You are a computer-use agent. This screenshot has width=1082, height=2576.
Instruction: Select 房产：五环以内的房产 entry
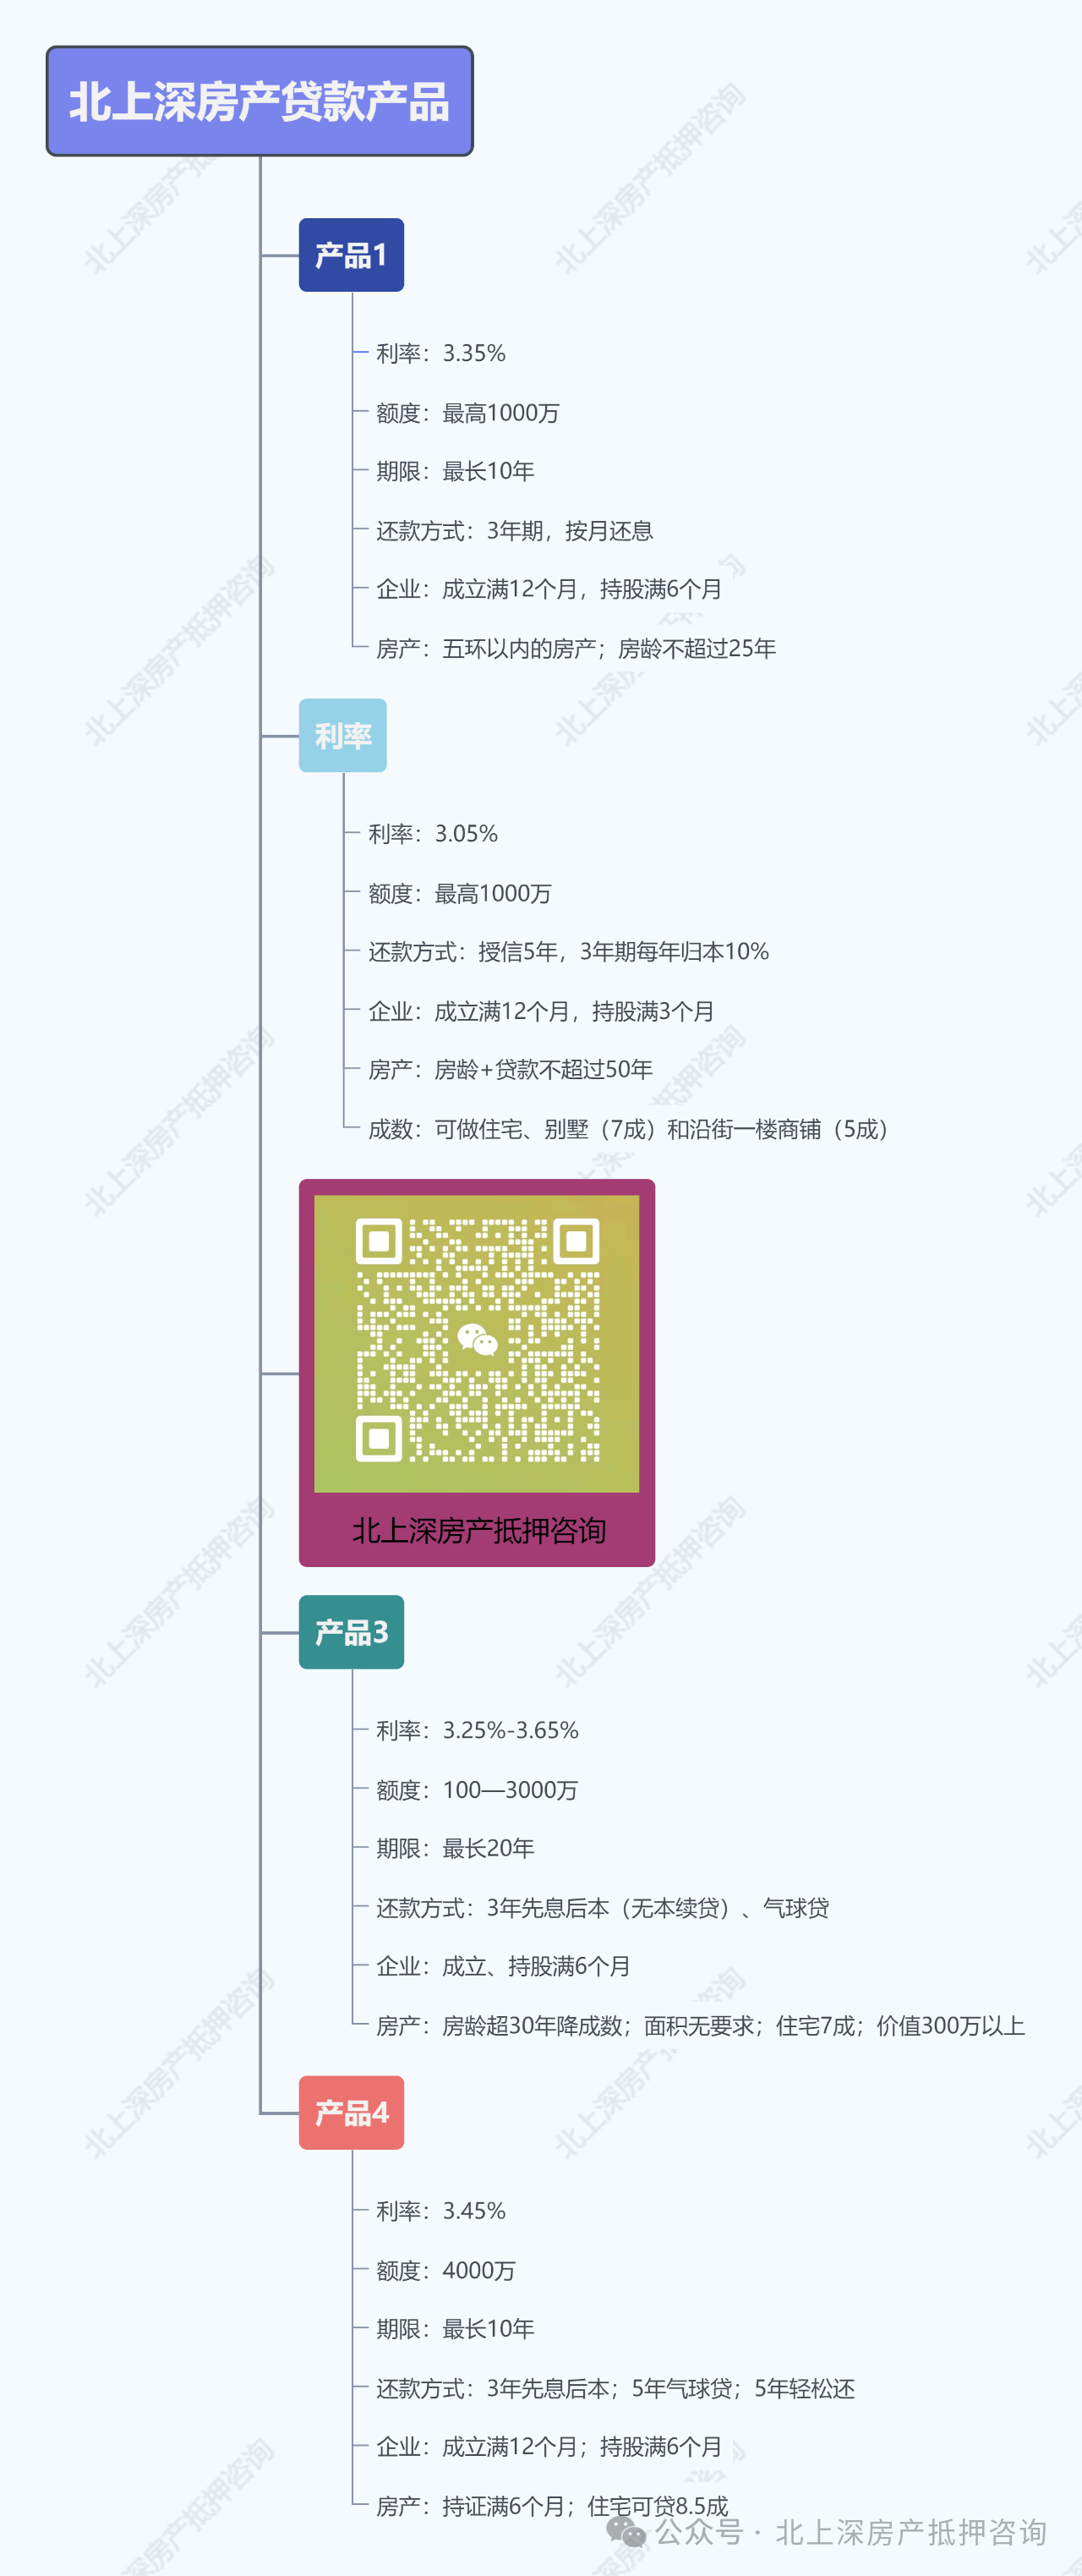[x=576, y=648]
